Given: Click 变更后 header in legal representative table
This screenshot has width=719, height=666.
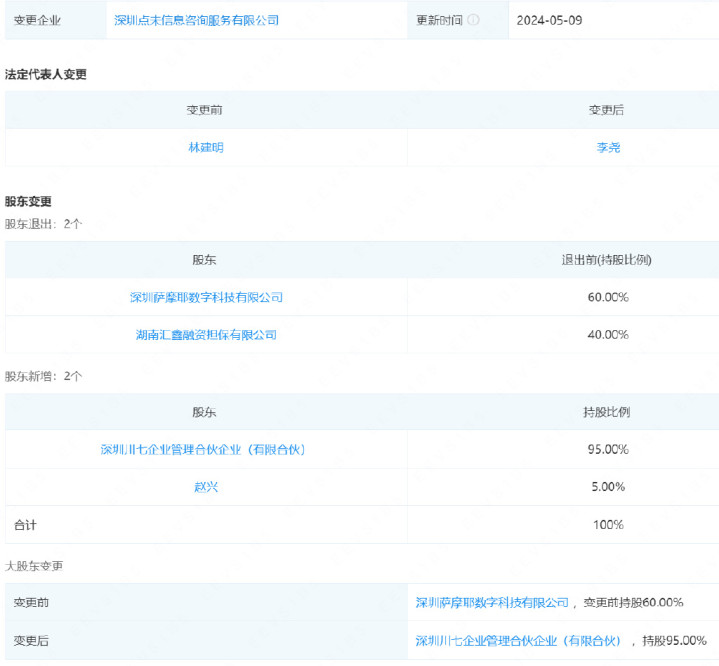Looking at the screenshot, I should click(606, 110).
